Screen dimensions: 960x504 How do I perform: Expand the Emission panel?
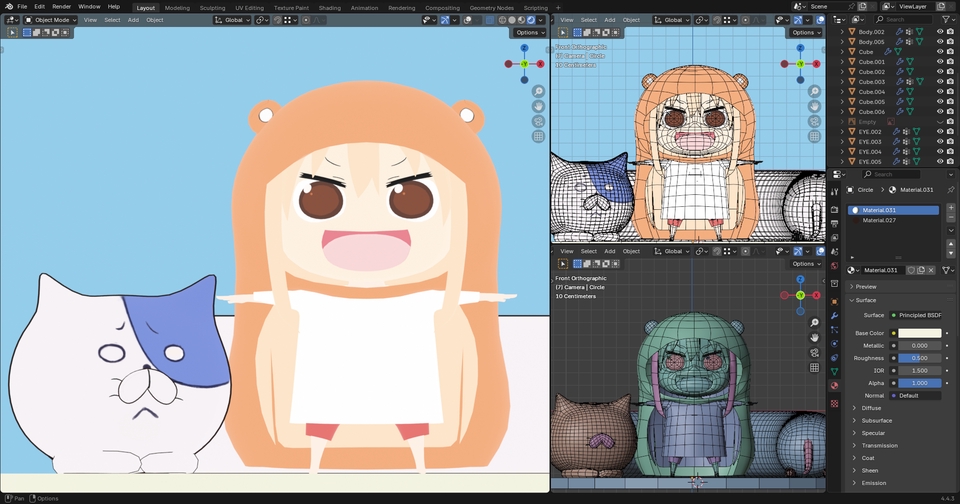click(x=873, y=483)
